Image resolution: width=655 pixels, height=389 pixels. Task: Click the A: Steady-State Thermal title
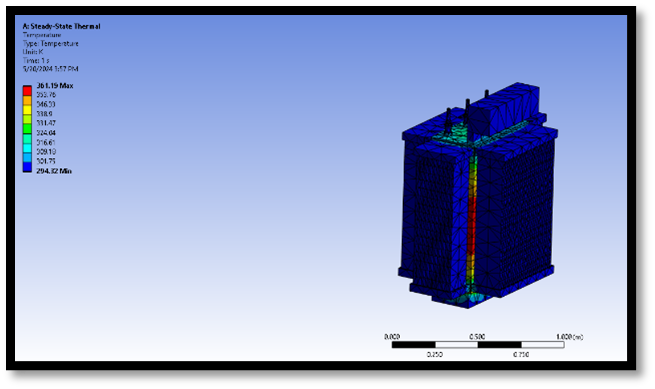[x=61, y=26]
